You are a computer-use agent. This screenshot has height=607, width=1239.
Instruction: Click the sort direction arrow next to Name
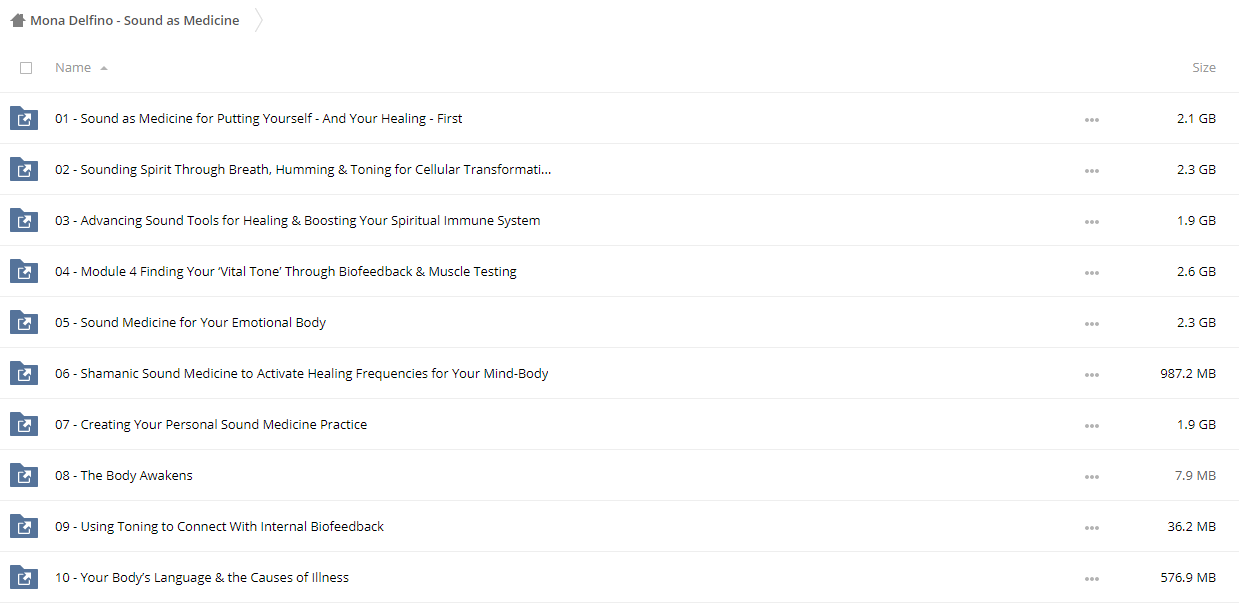tap(104, 69)
